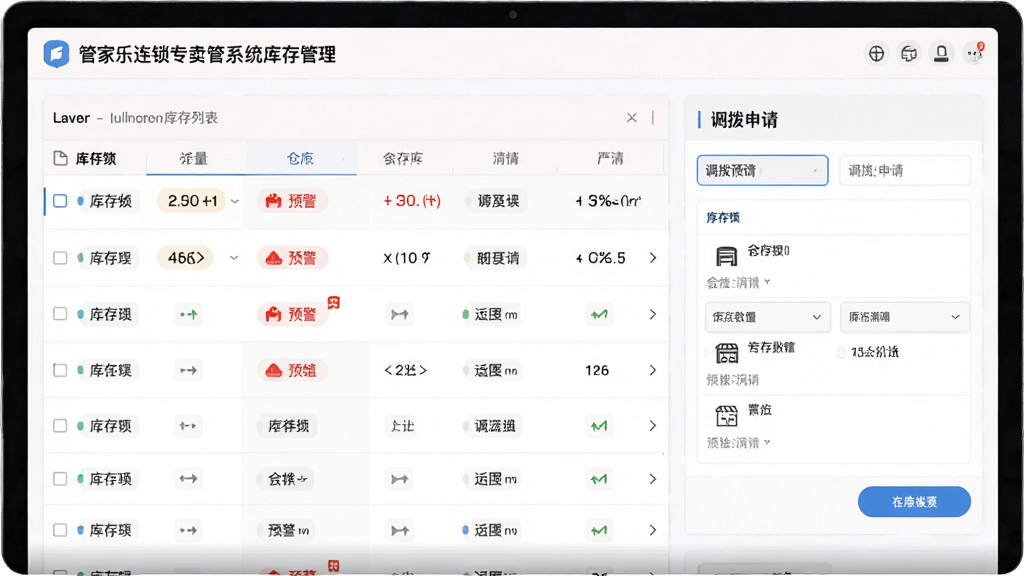Switch to the 仓庑 tab
Screen dimensions: 1024x576
[x=300, y=158]
